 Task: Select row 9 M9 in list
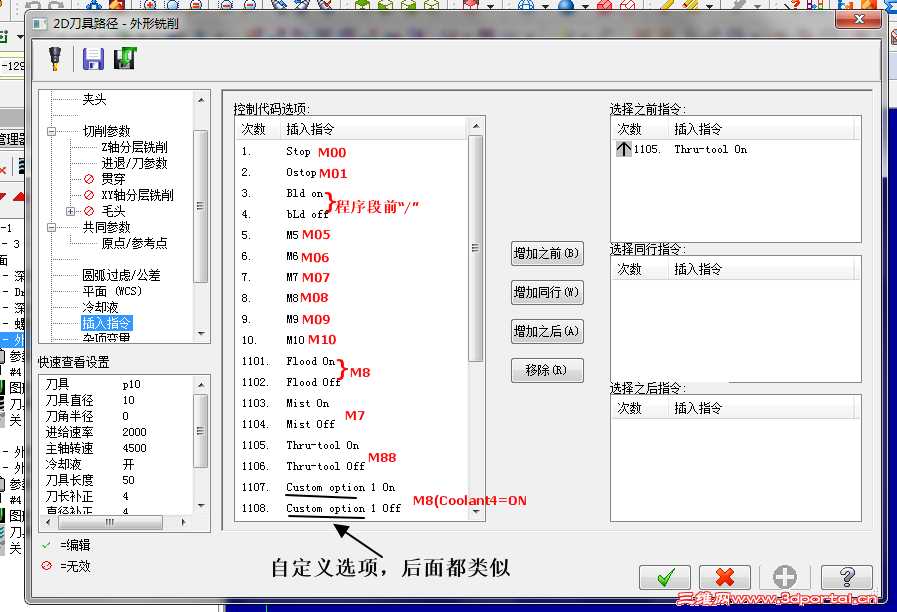pos(351,319)
